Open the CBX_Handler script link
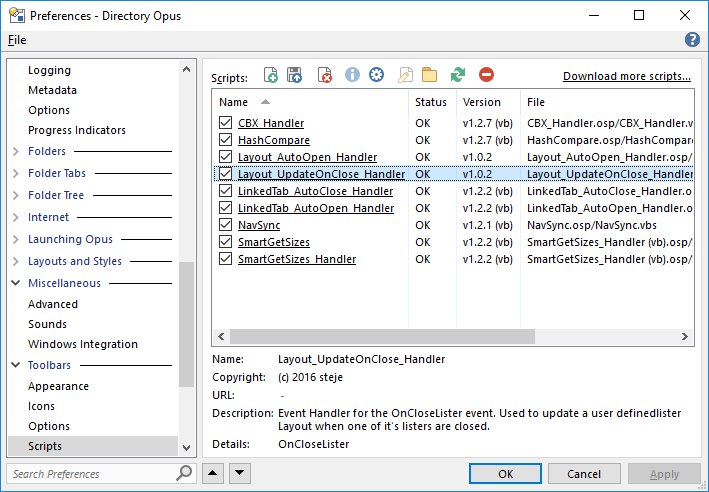The height and width of the screenshot is (492, 709). point(271,123)
